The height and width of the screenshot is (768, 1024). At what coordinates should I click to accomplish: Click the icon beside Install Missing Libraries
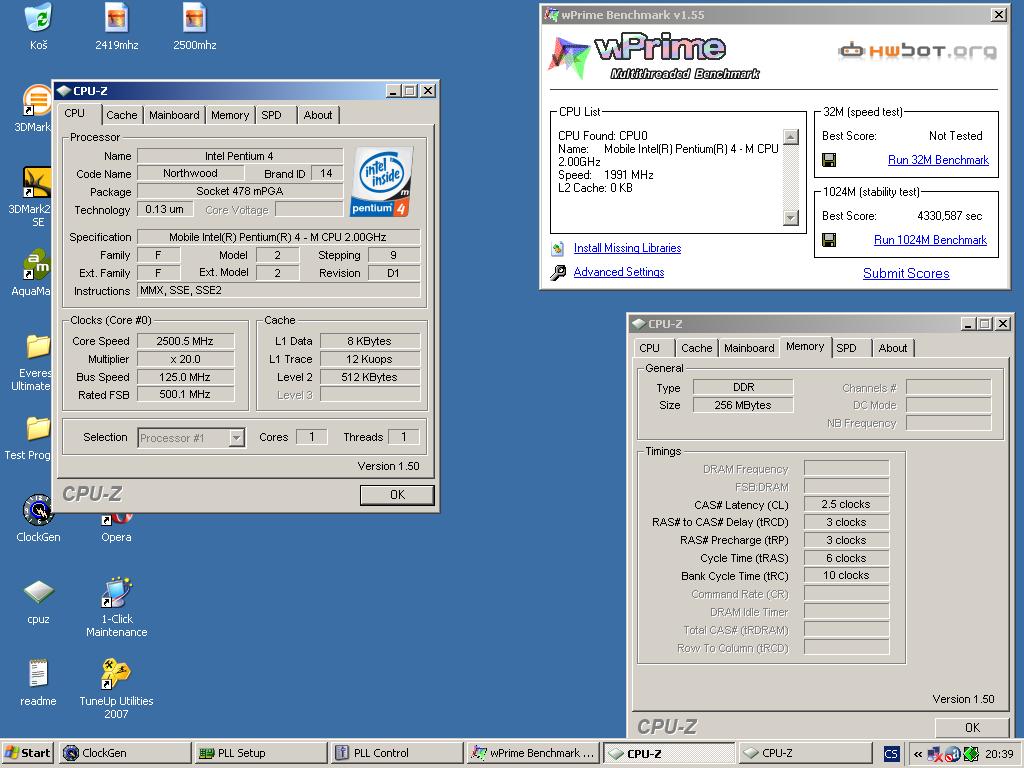(x=558, y=248)
